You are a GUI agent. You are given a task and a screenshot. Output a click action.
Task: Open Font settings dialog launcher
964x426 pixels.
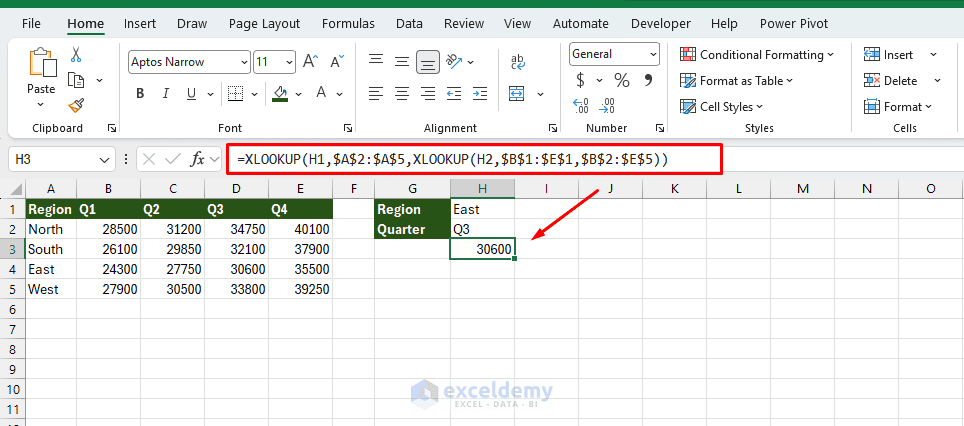click(x=348, y=128)
